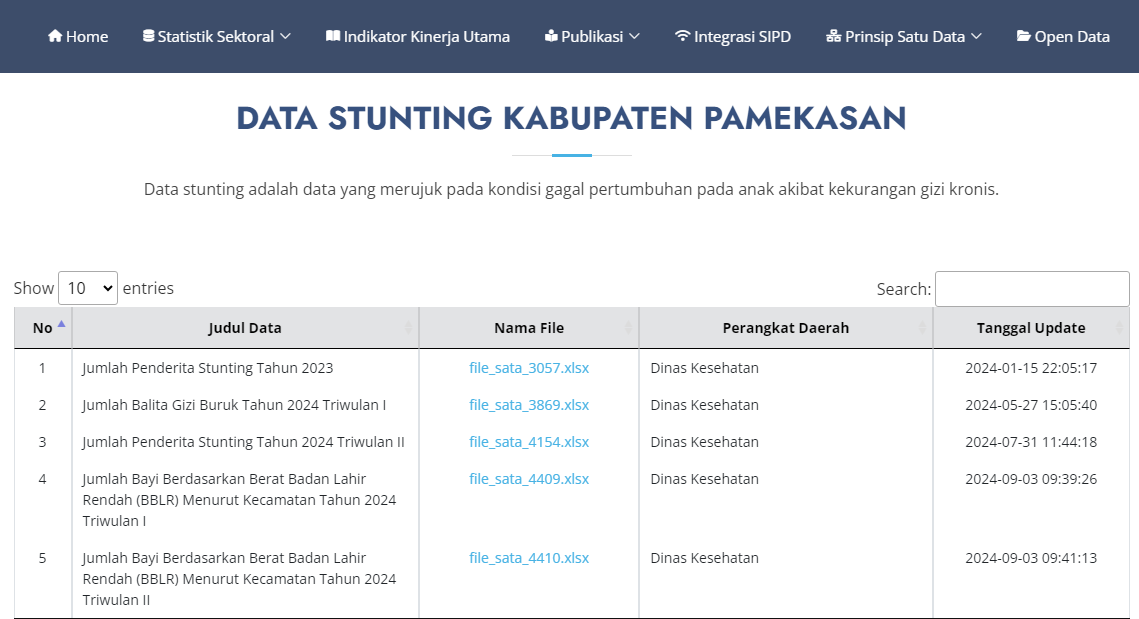Click the Prinsip Satu Data network icon
Screen dimensions: 1139x619
coord(834,36)
